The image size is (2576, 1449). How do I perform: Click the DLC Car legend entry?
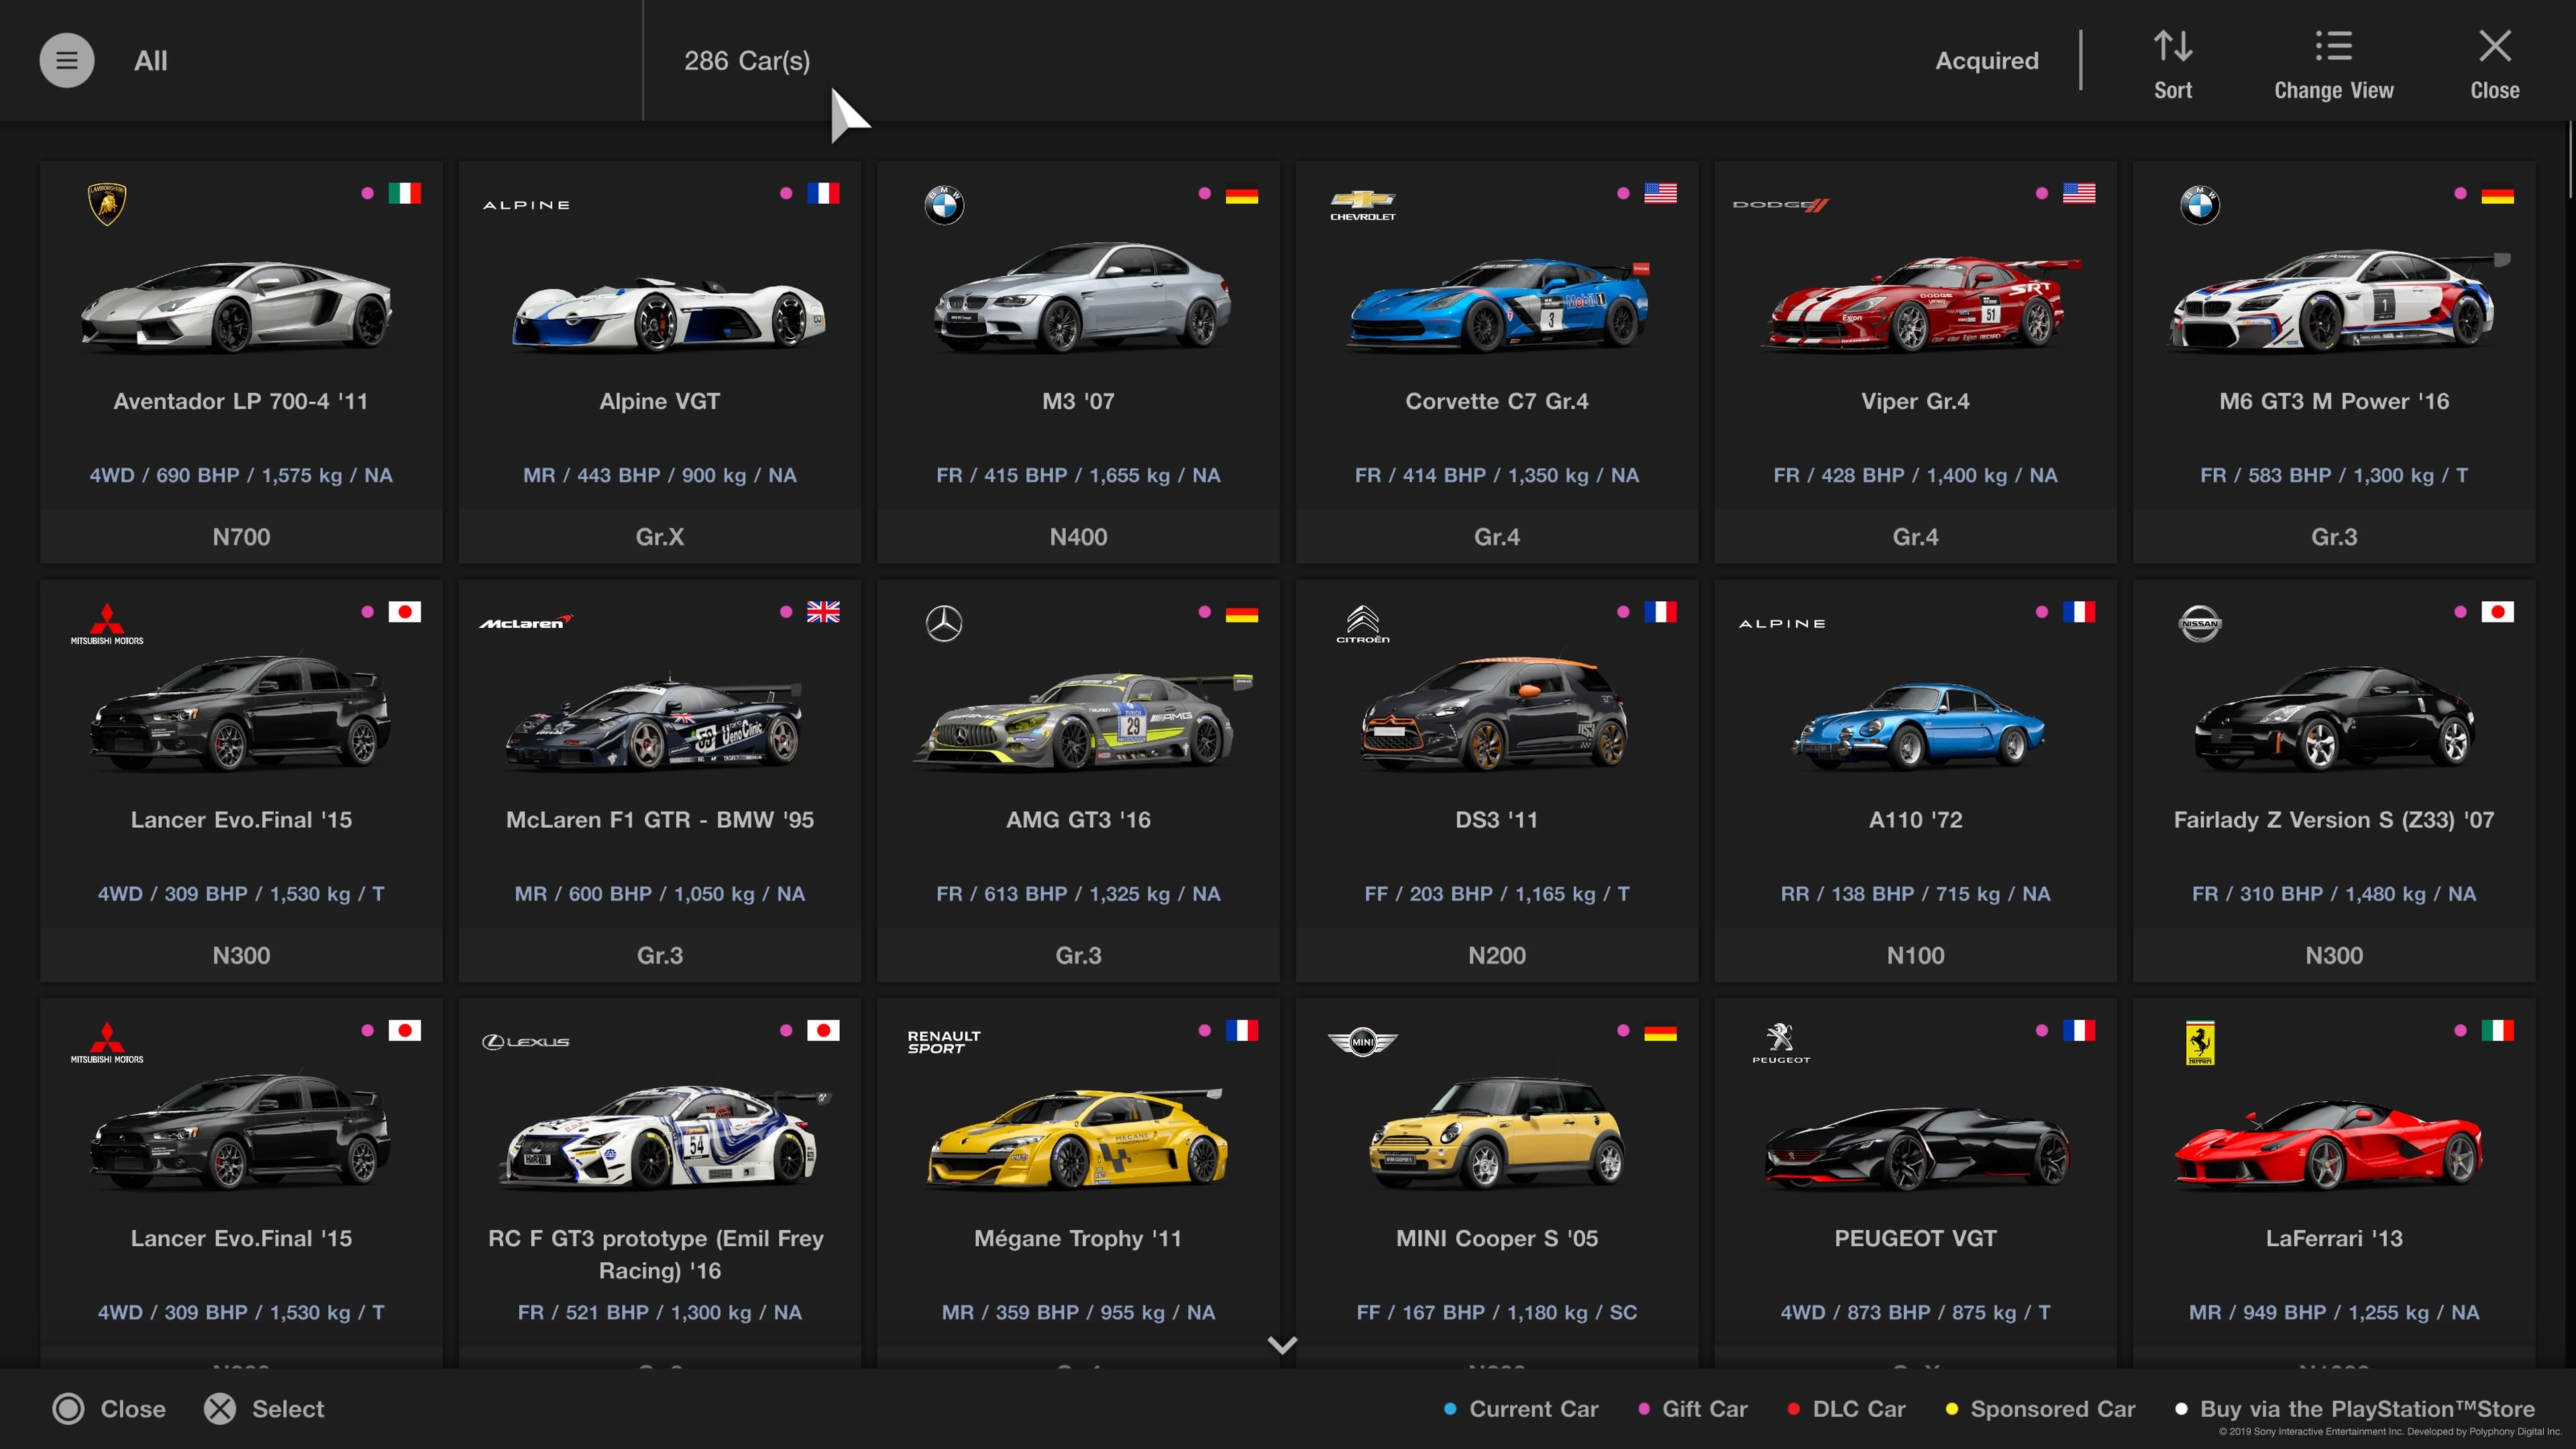click(1846, 1409)
